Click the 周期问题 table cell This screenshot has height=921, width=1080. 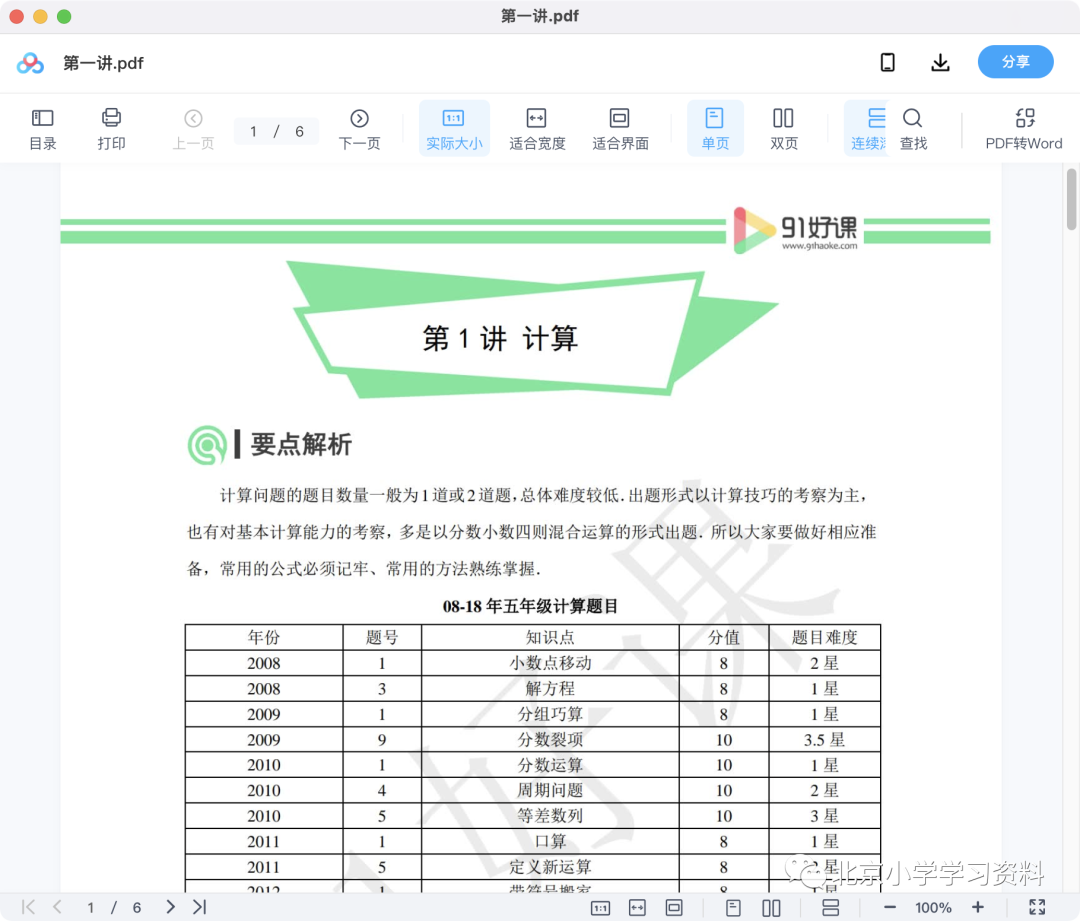[x=550, y=790]
